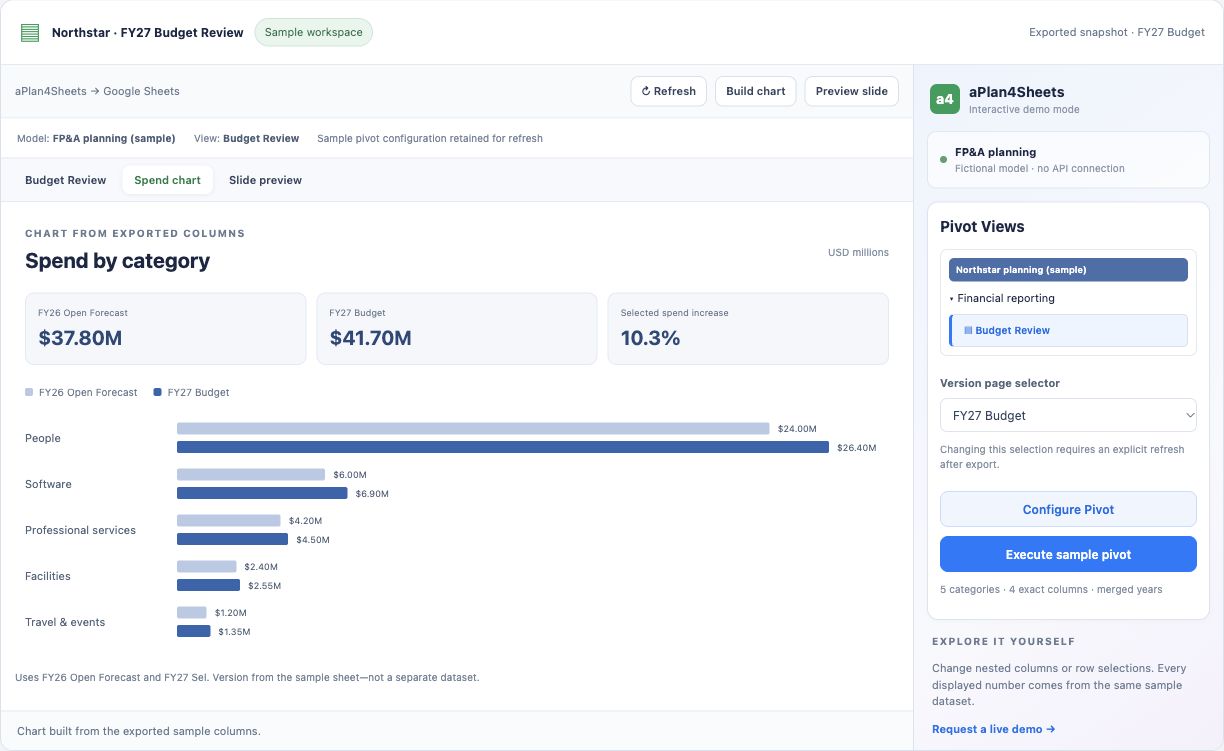Click the FY26 Open Forecast legend swatch
This screenshot has width=1224, height=751.
click(x=29, y=393)
